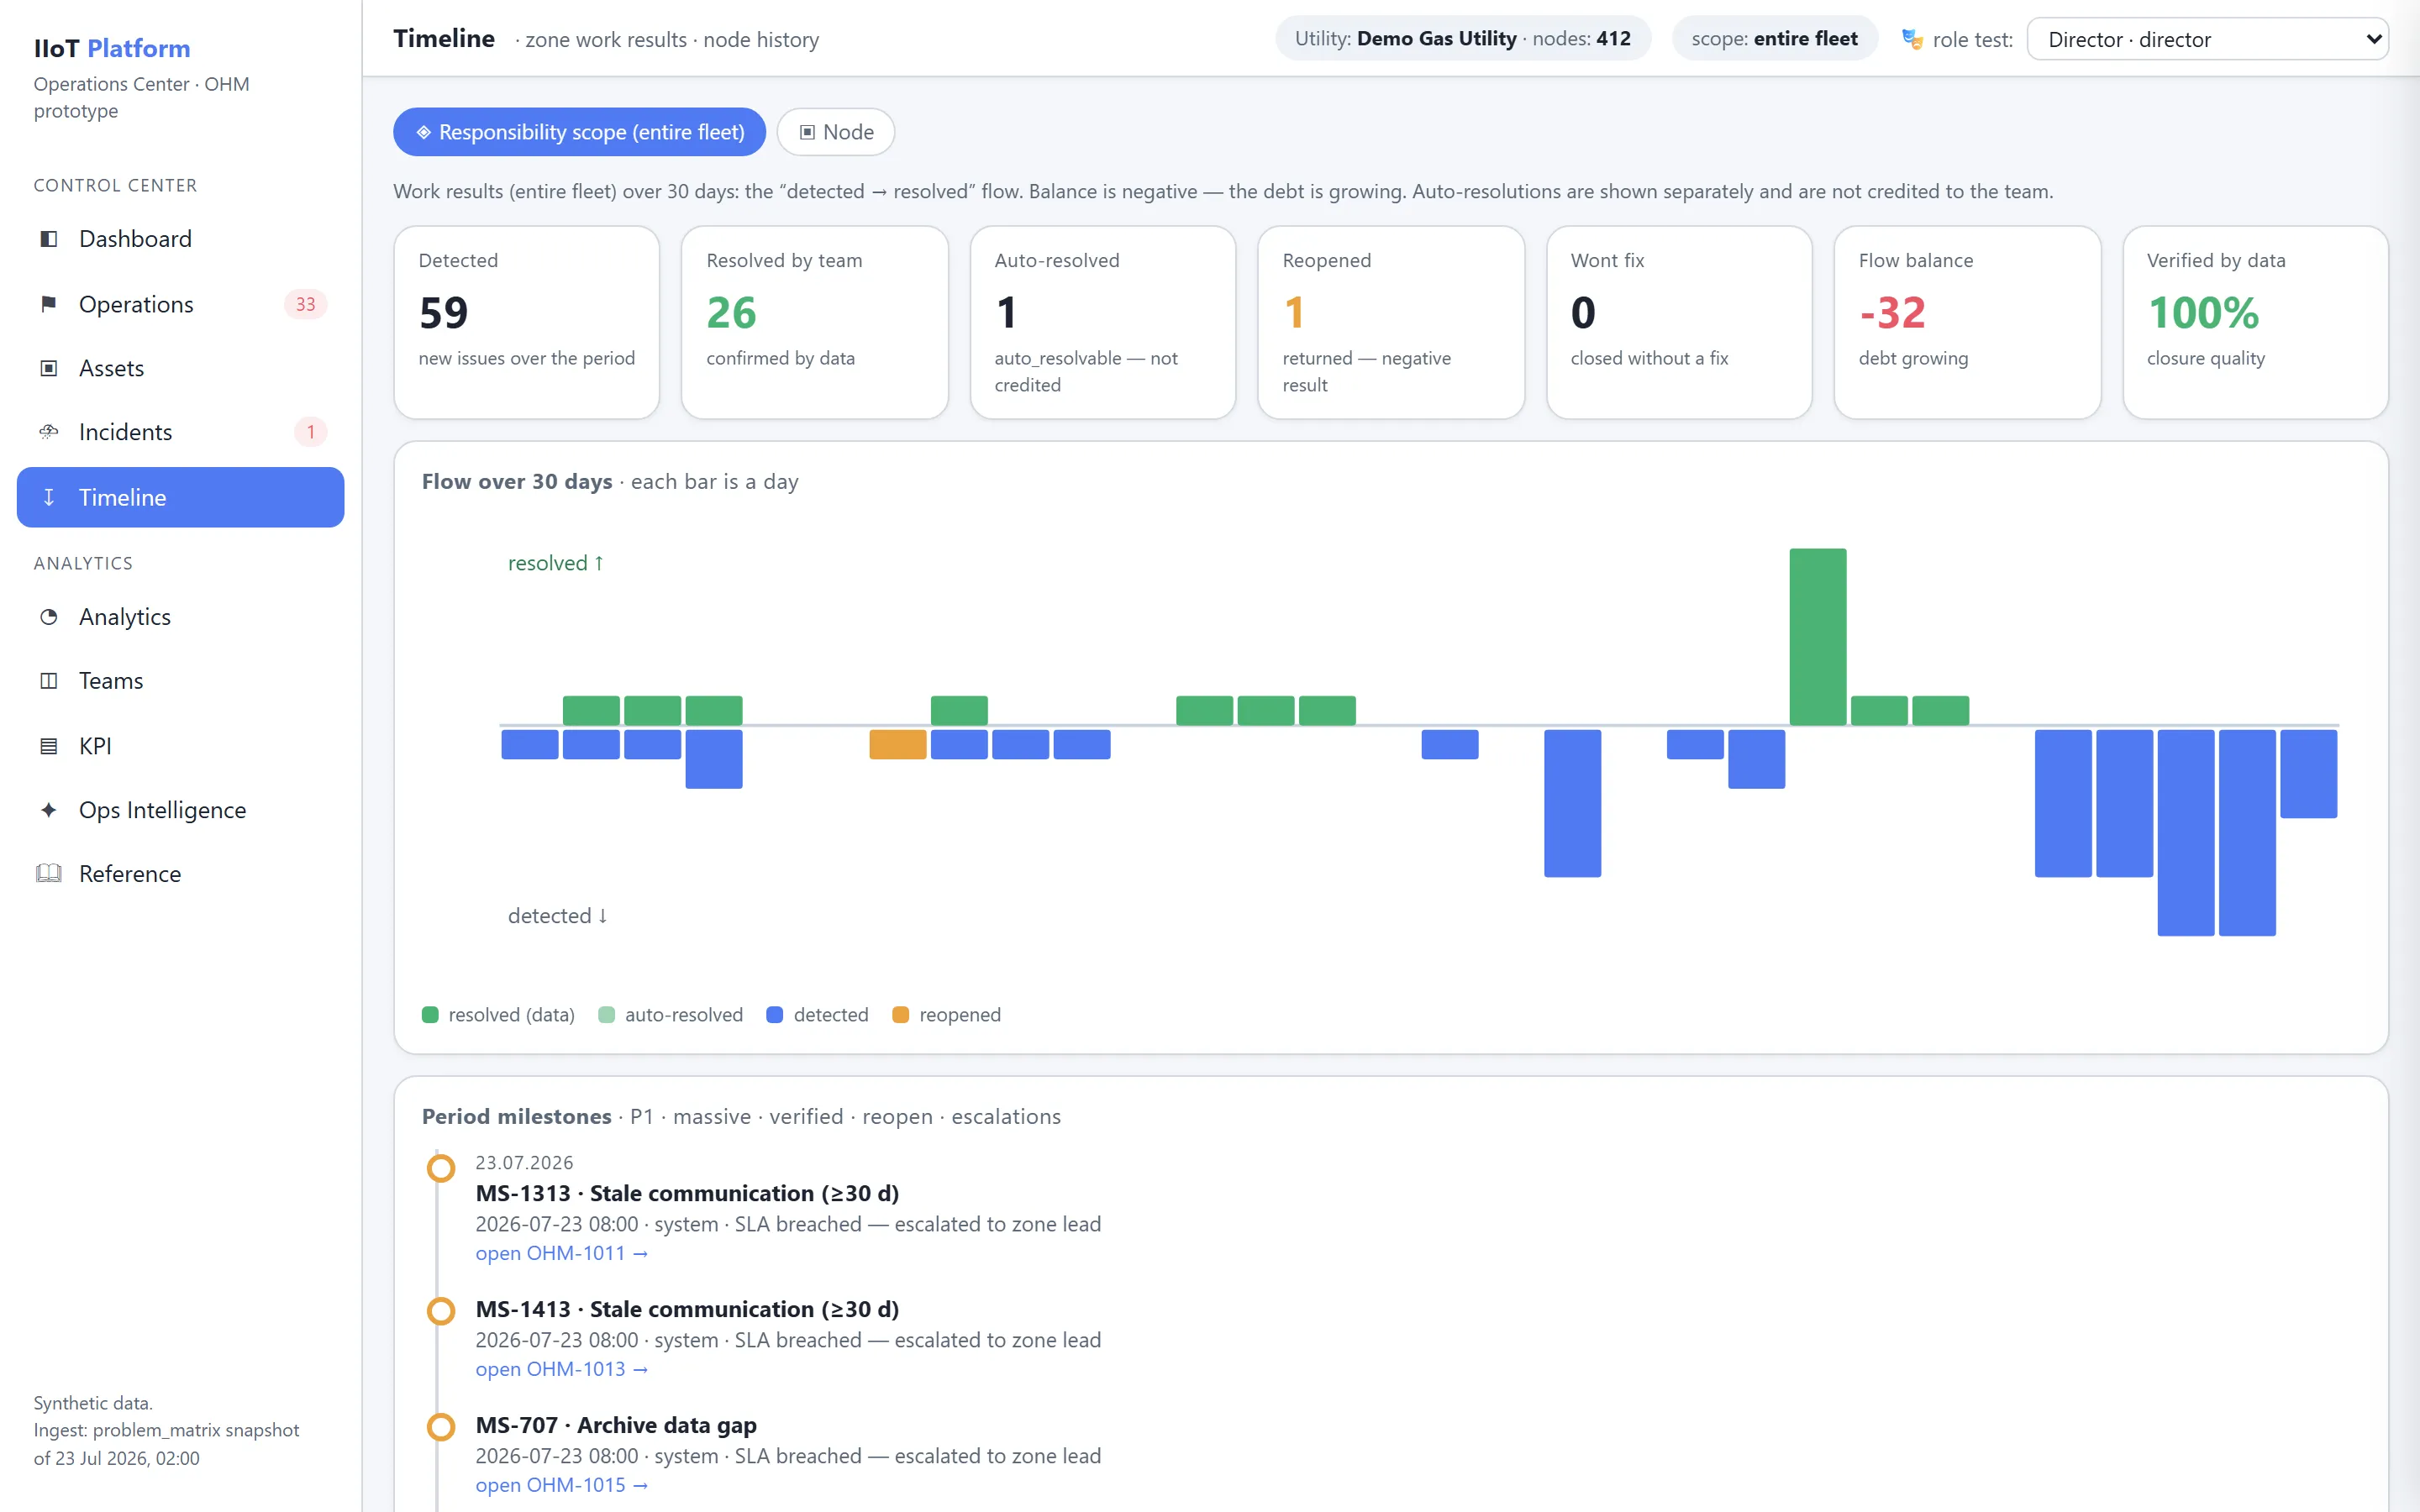Viewport: 2420px width, 1512px height.
Task: Click the MS-1413 · Stale communication title
Action: click(687, 1309)
